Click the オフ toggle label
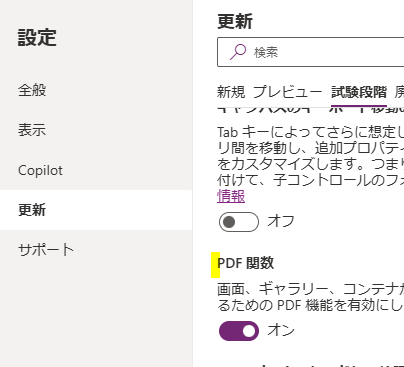The height and width of the screenshot is (367, 404). pyautogui.click(x=281, y=221)
